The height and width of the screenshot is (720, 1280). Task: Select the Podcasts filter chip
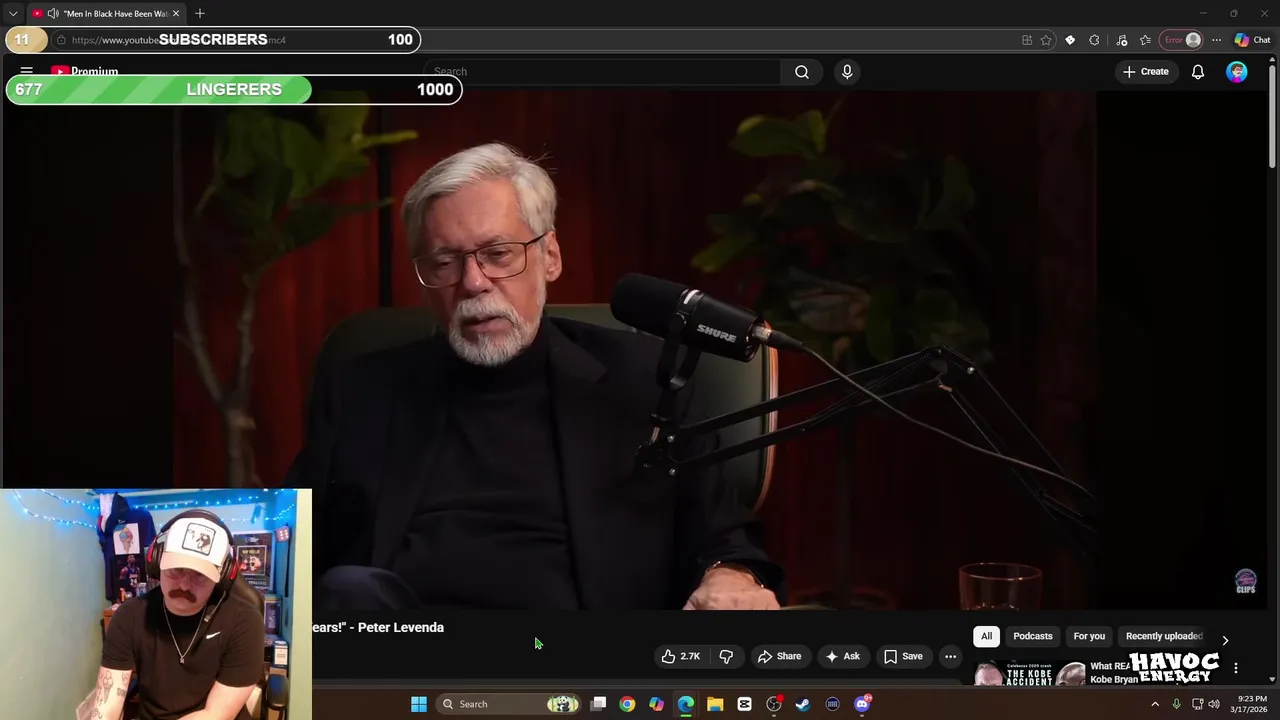tap(1033, 636)
